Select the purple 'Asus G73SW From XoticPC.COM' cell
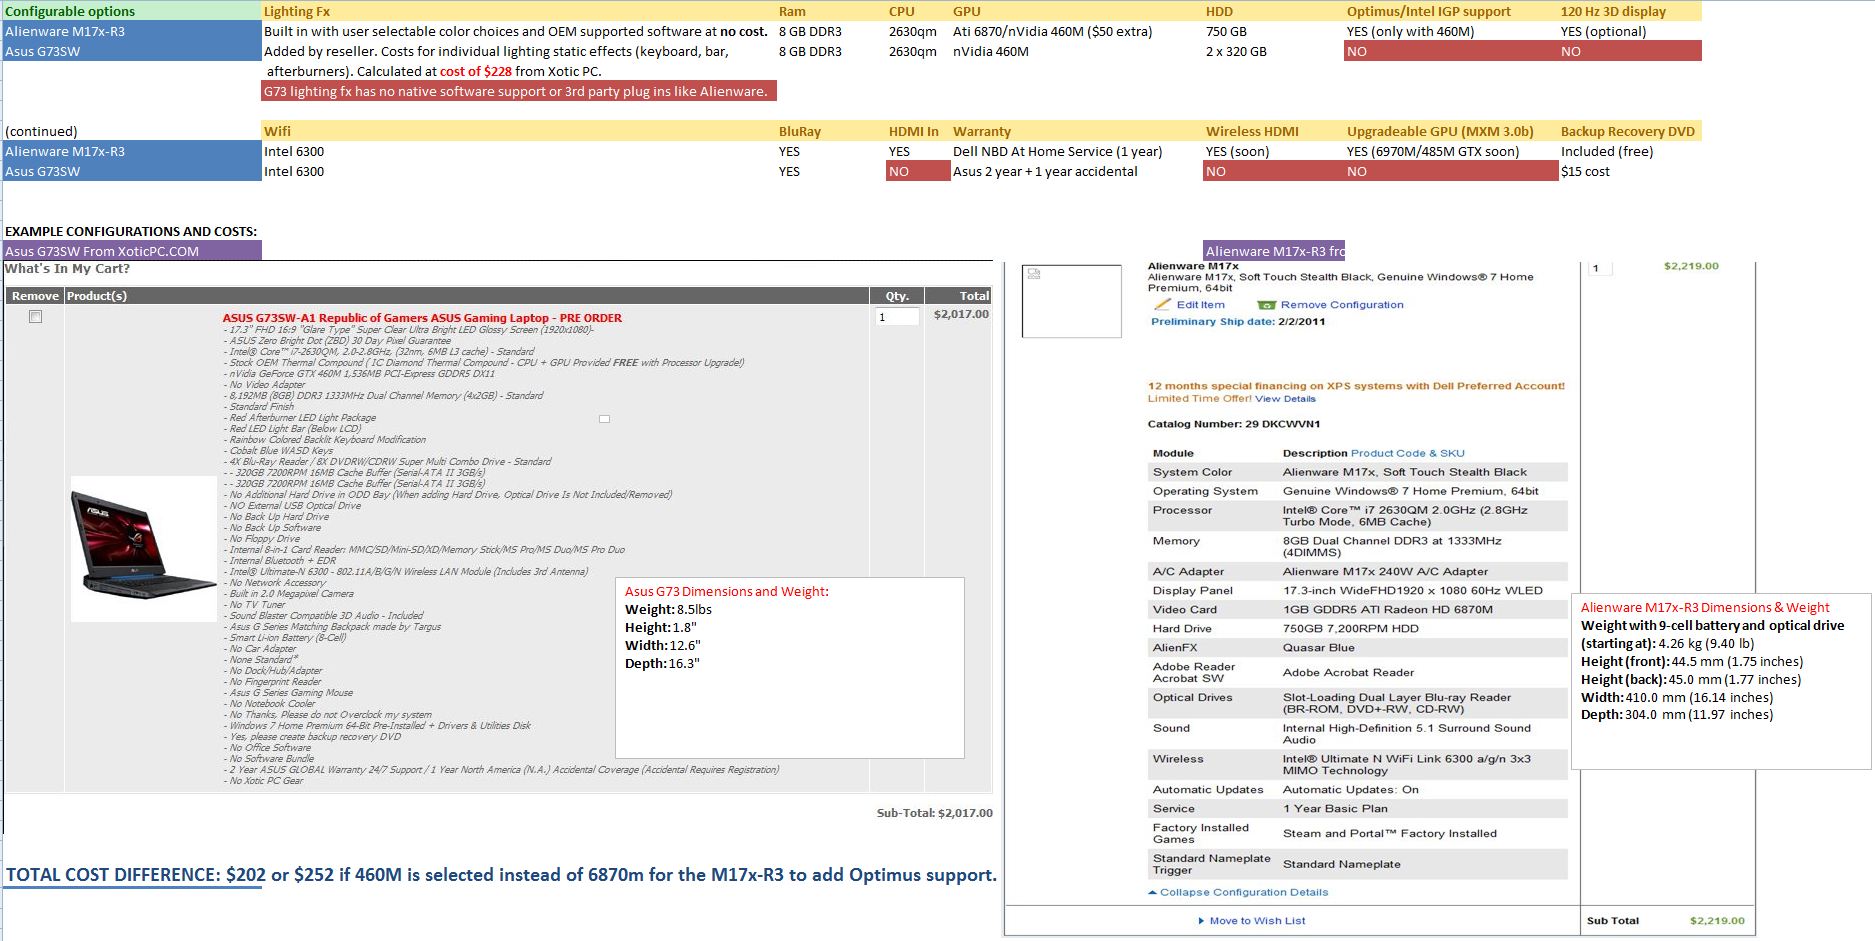The height and width of the screenshot is (941, 1875). tap(132, 251)
